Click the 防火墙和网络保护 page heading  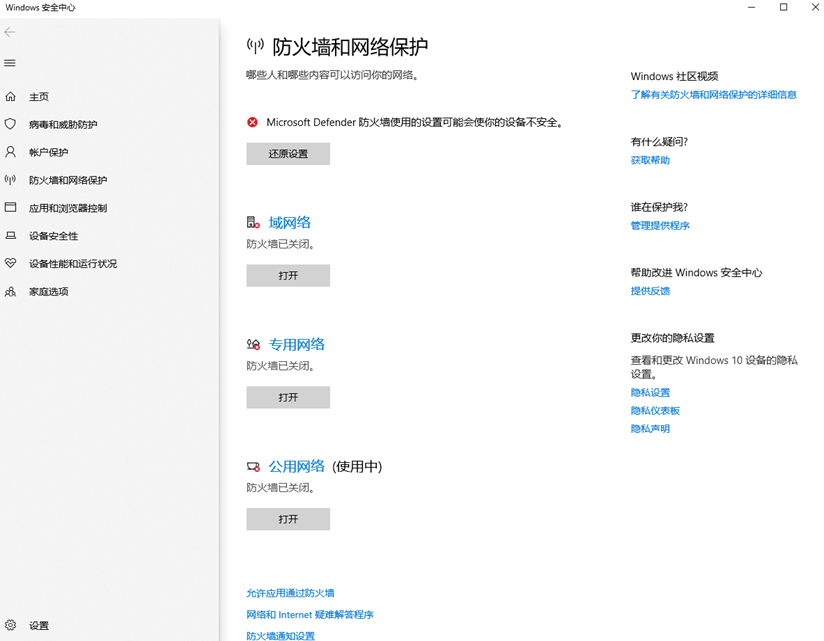350,47
